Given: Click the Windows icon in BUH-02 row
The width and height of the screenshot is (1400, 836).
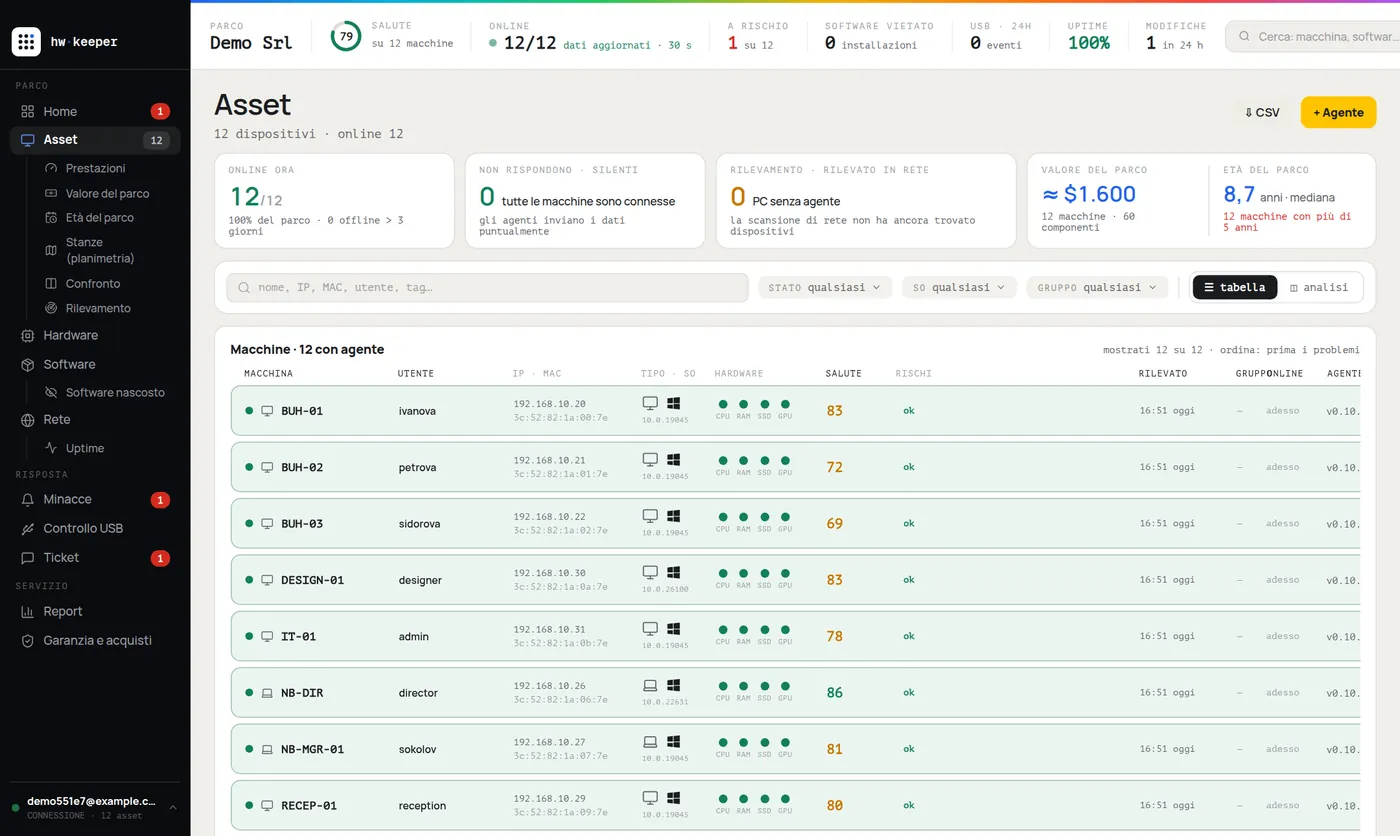Looking at the screenshot, I should 674,459.
